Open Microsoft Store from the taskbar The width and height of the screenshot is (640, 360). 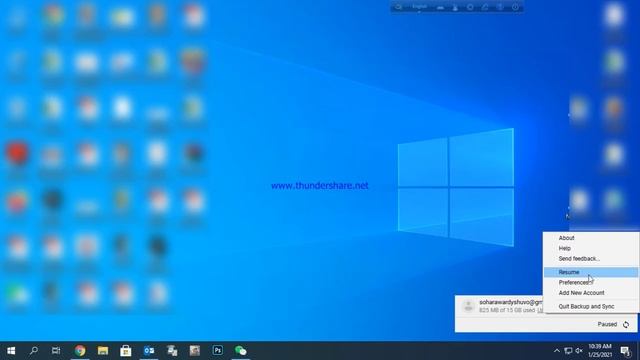pos(126,351)
